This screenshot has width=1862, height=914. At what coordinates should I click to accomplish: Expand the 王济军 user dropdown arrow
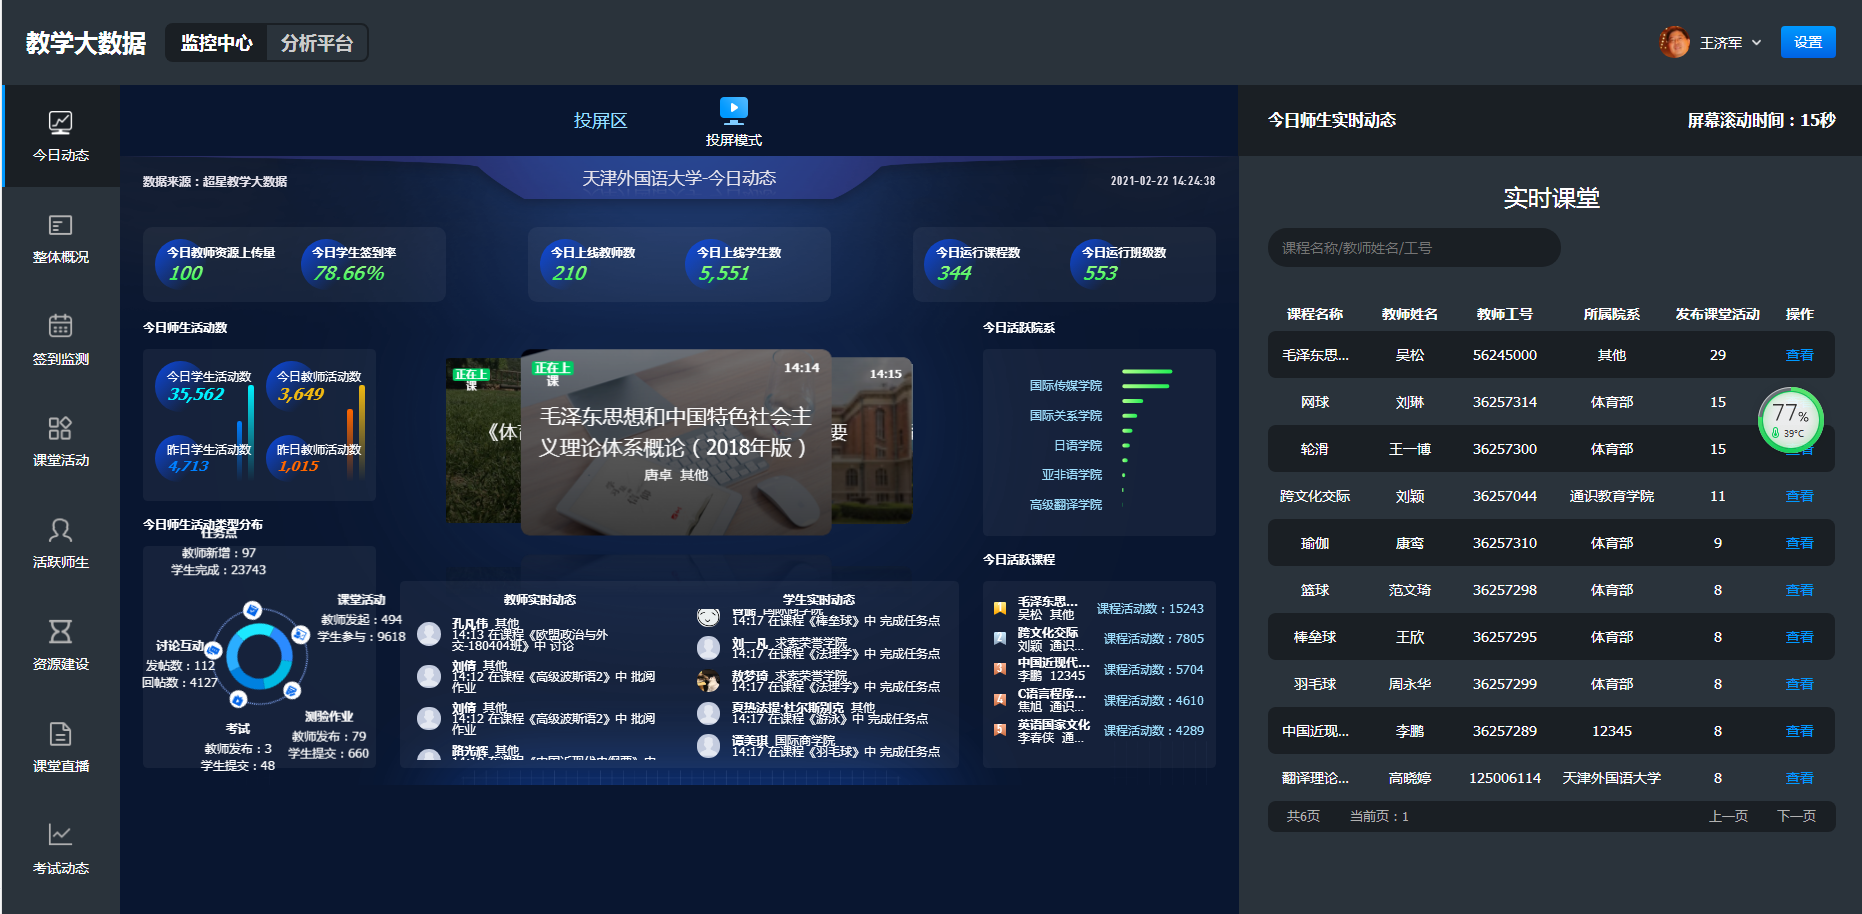coord(1756,43)
